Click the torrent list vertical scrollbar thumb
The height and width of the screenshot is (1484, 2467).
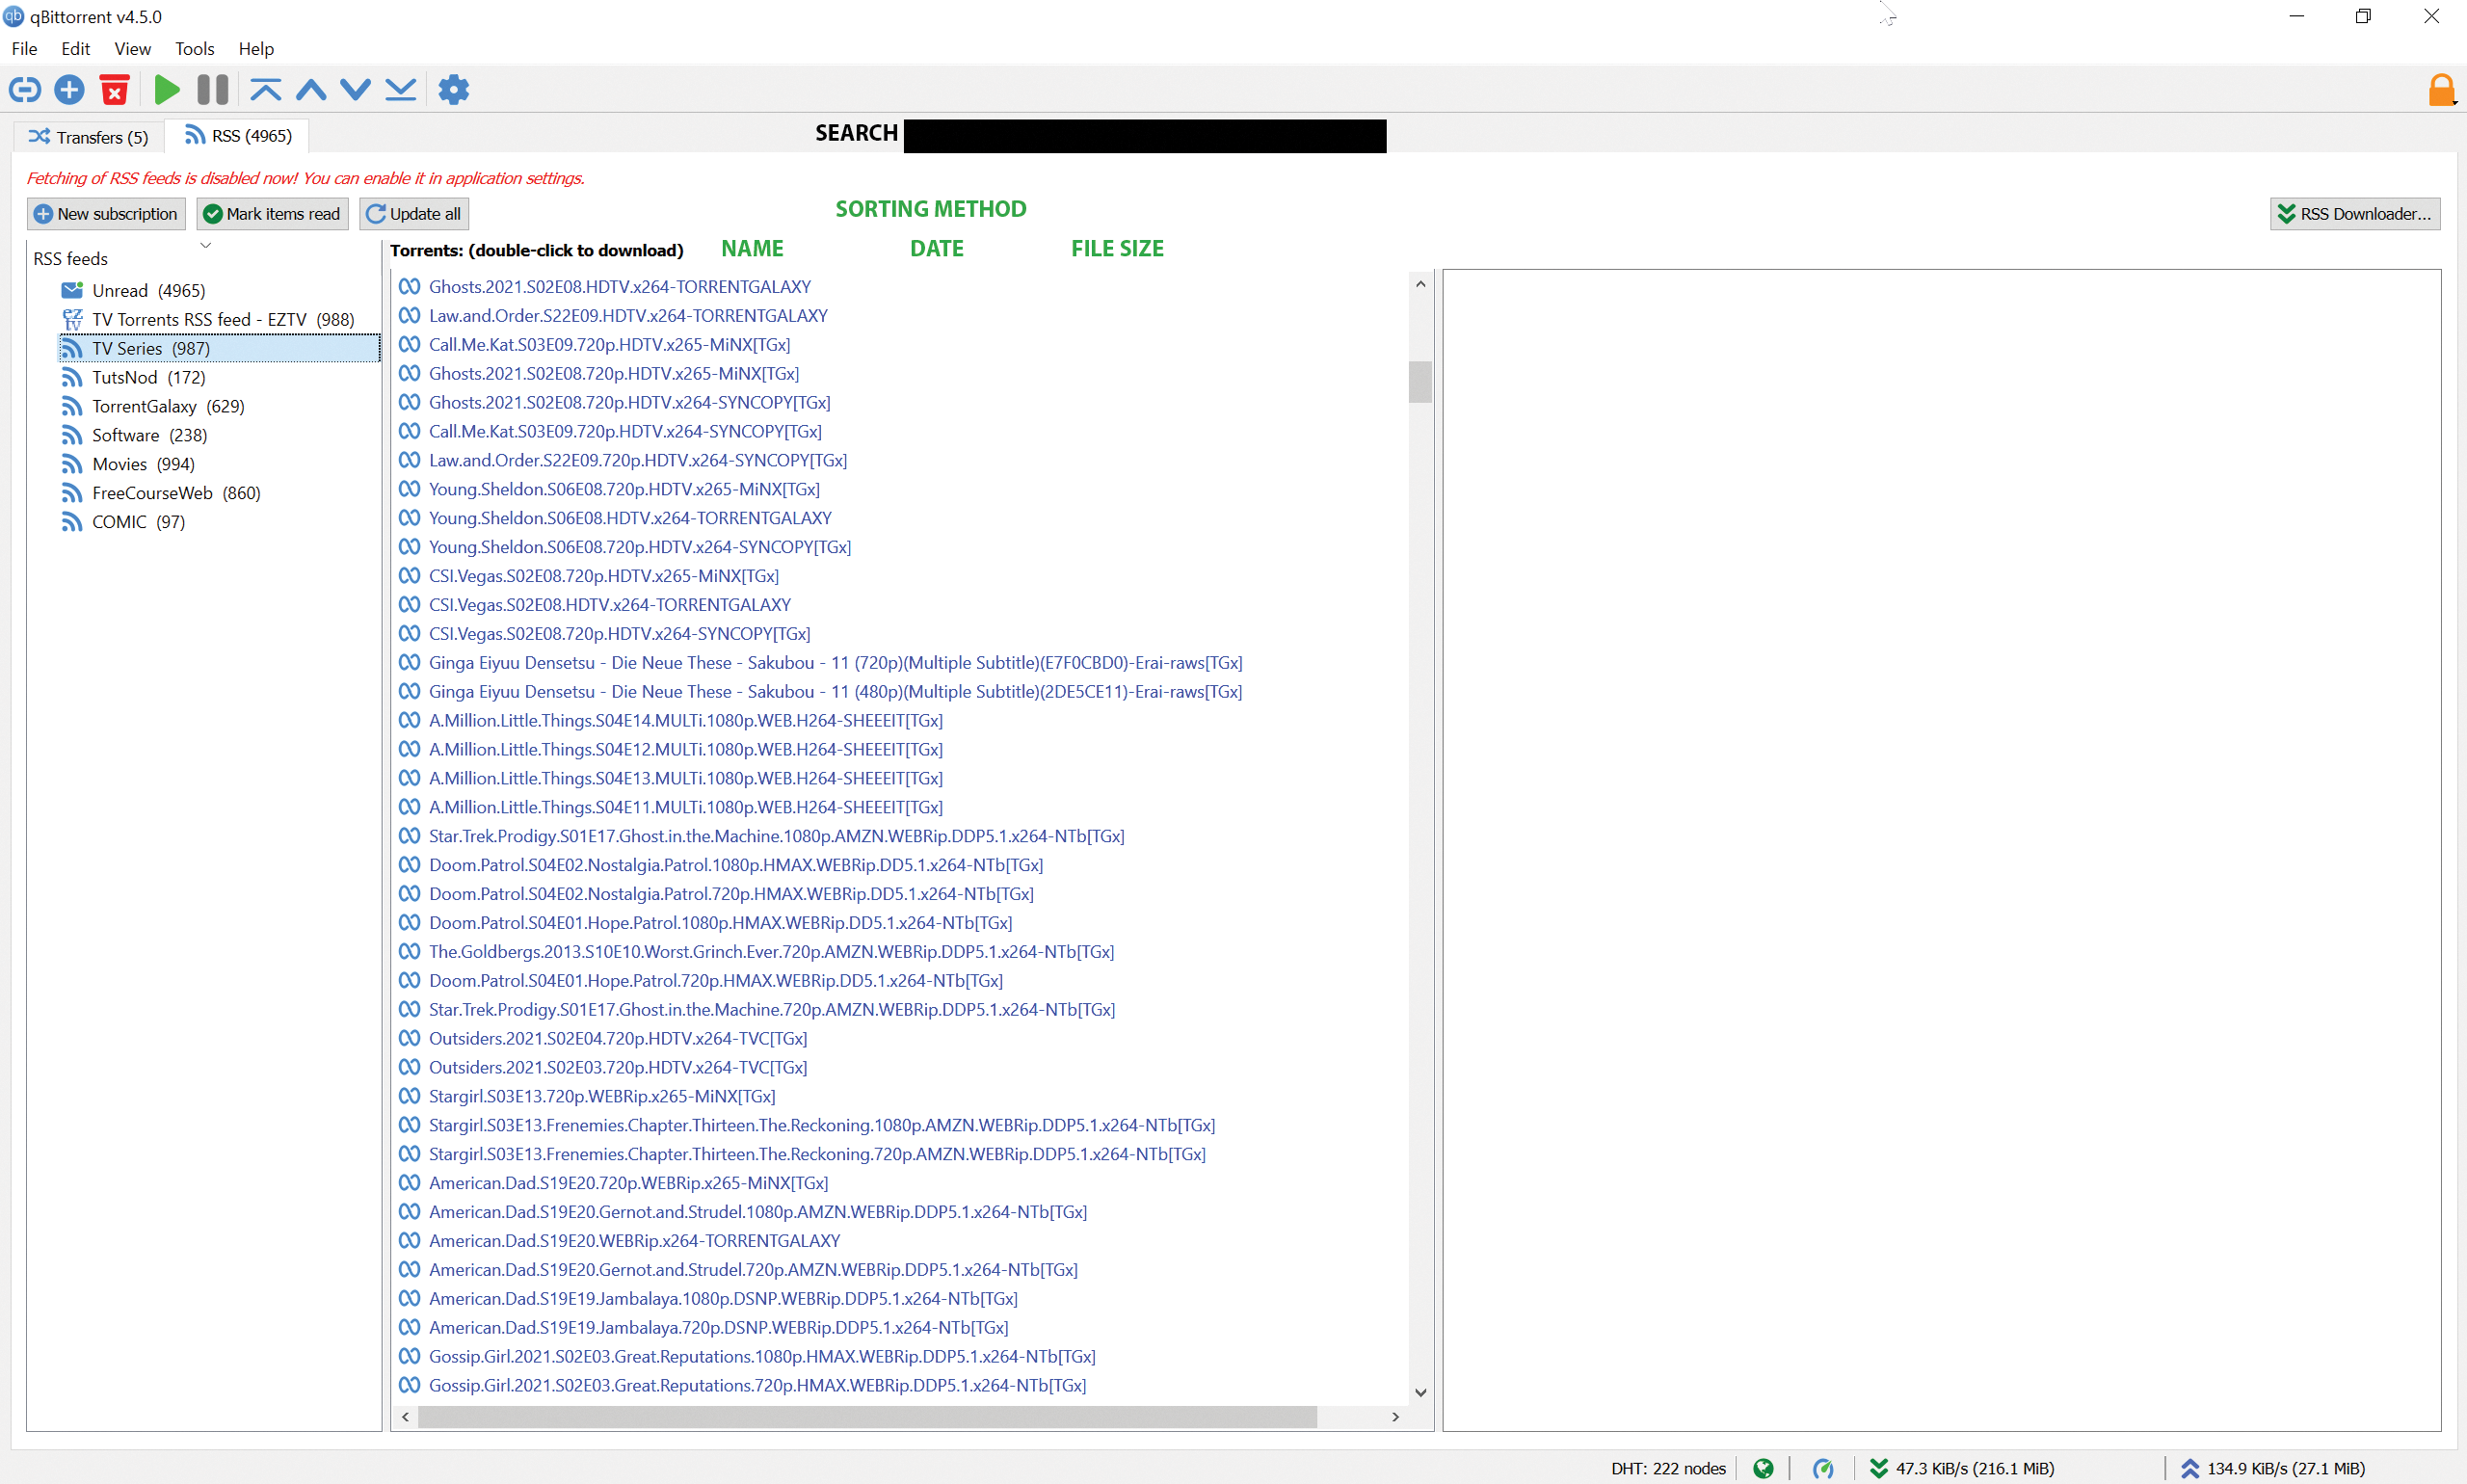[1420, 381]
